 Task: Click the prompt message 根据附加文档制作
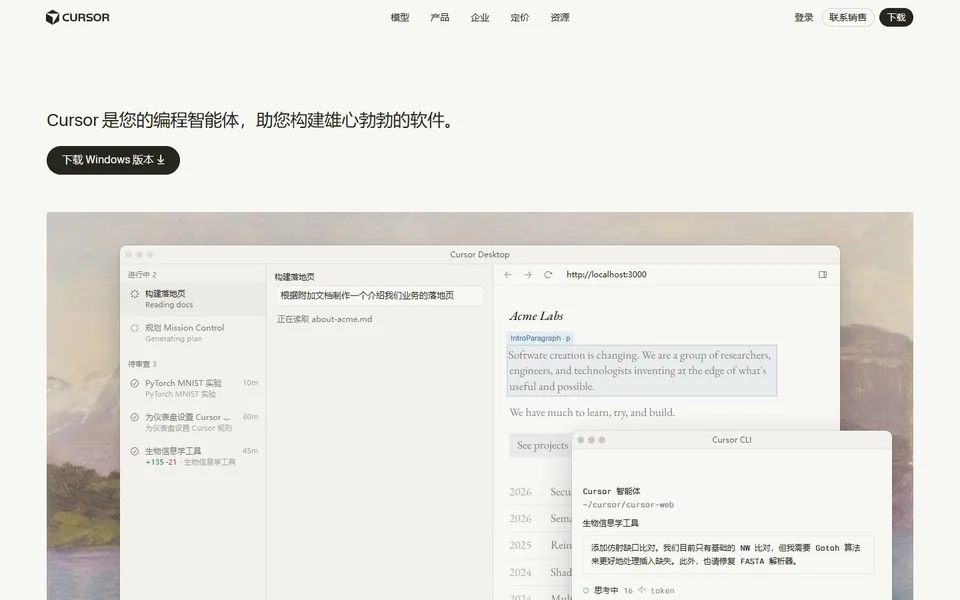click(x=379, y=296)
